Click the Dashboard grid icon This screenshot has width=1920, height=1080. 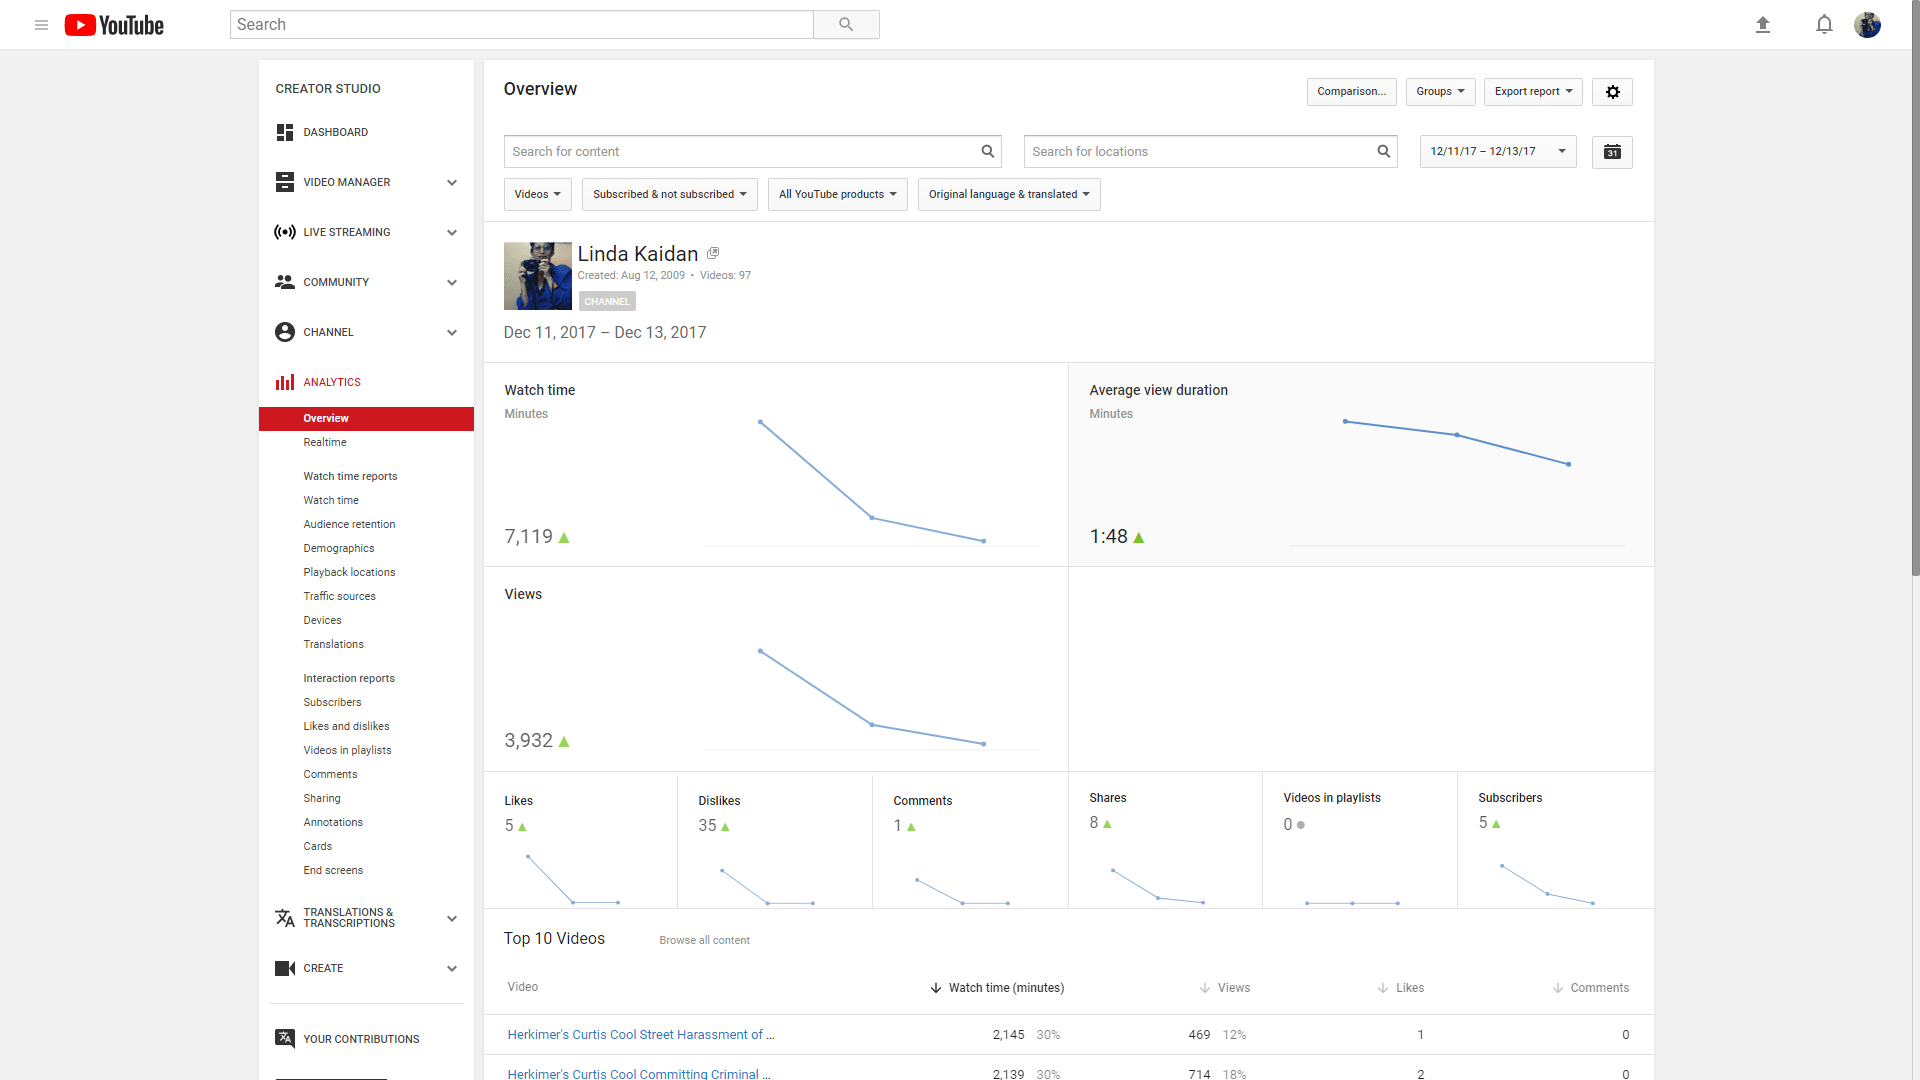(285, 132)
